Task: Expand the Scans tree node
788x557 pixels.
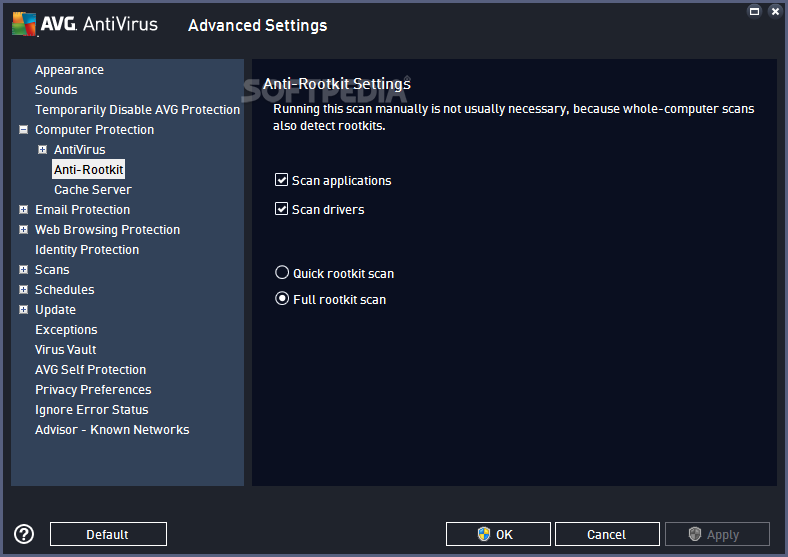Action: [23, 269]
